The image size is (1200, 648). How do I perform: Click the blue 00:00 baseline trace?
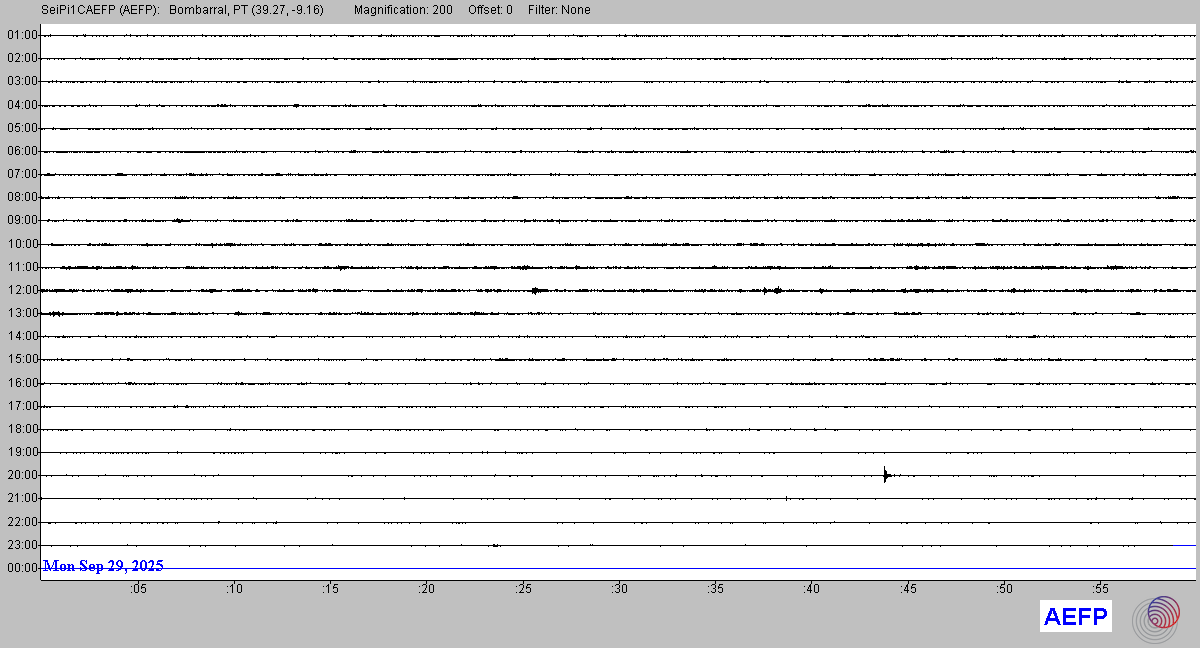click(x=680, y=568)
